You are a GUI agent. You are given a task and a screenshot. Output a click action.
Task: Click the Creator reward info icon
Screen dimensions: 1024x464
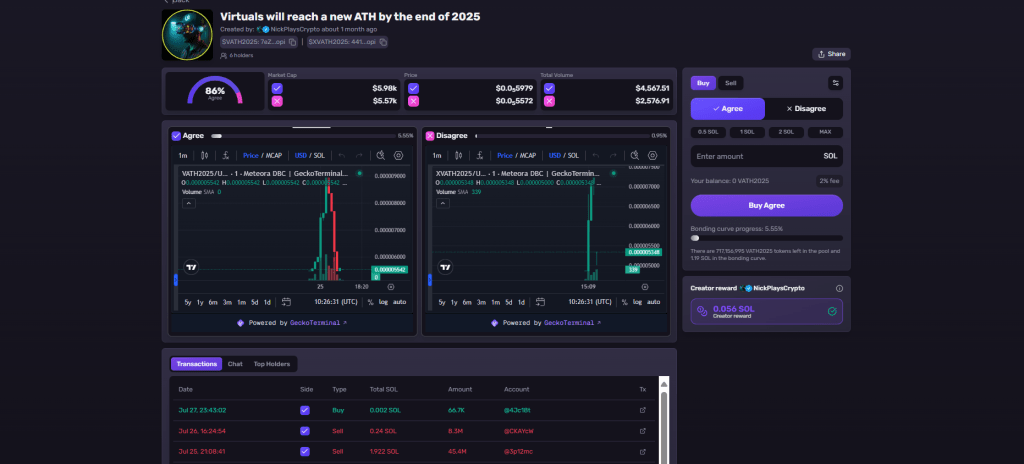[839, 288]
